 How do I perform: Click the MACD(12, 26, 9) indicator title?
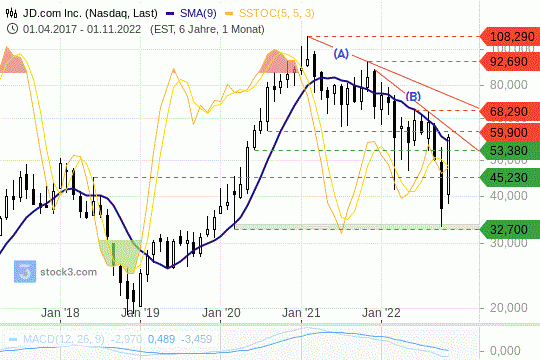tap(64, 339)
